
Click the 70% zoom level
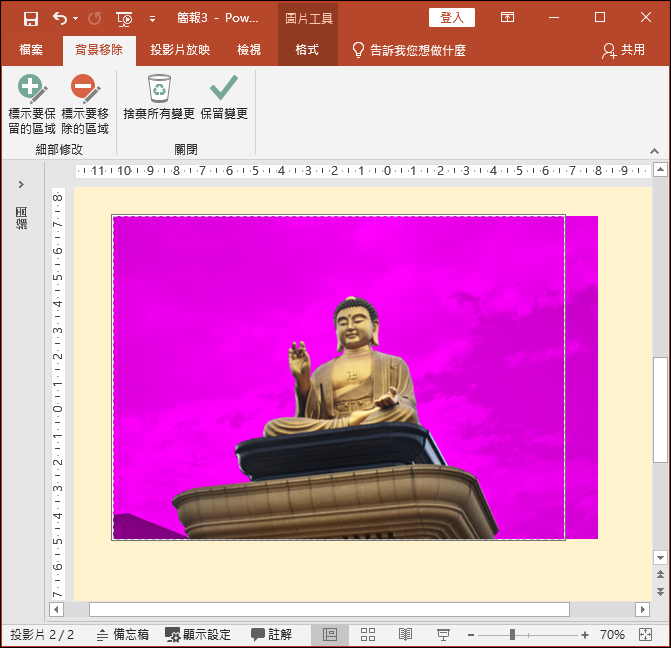tap(612, 634)
